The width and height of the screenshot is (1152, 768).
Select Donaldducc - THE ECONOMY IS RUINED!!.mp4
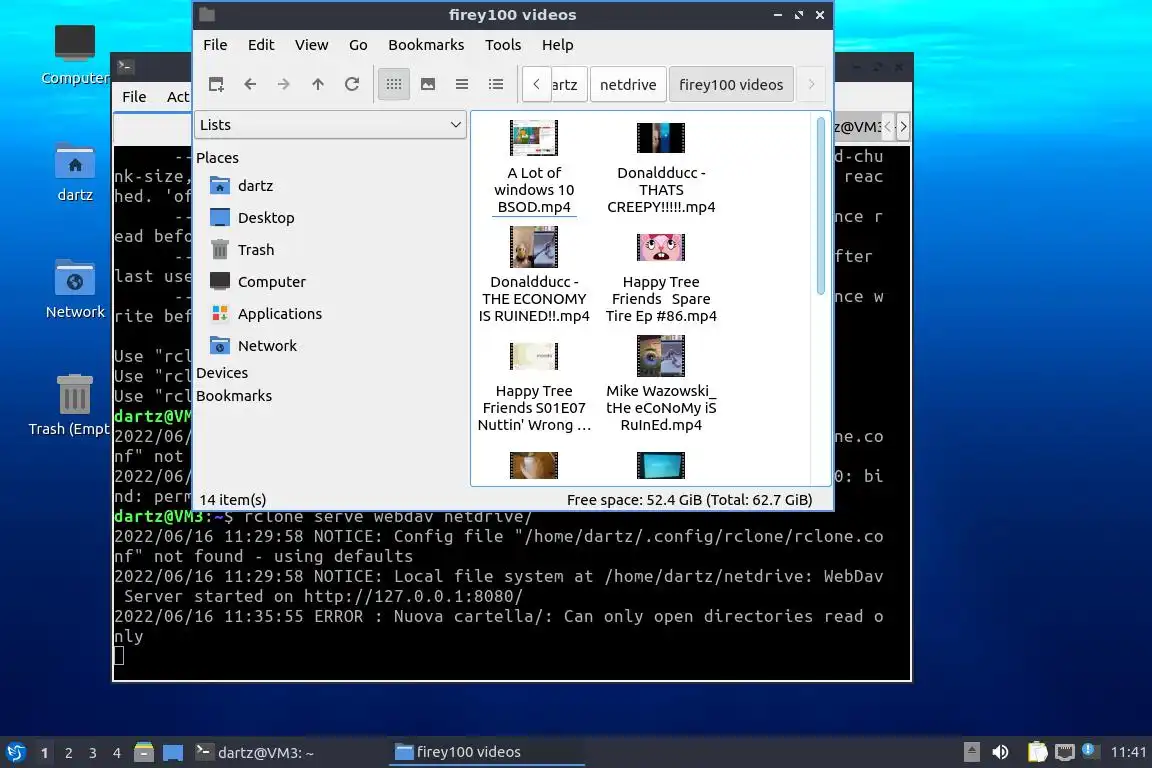(x=534, y=275)
